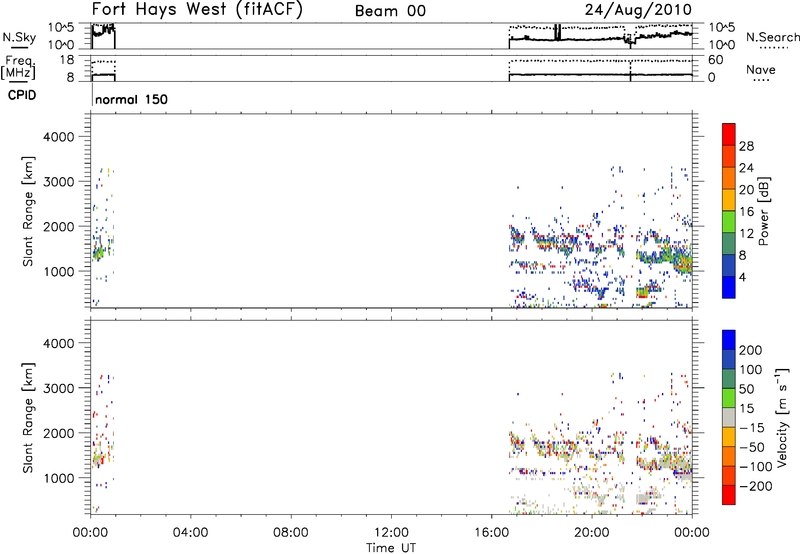
Task: Click the '28' tick on the Power color bar
Action: tap(746, 146)
